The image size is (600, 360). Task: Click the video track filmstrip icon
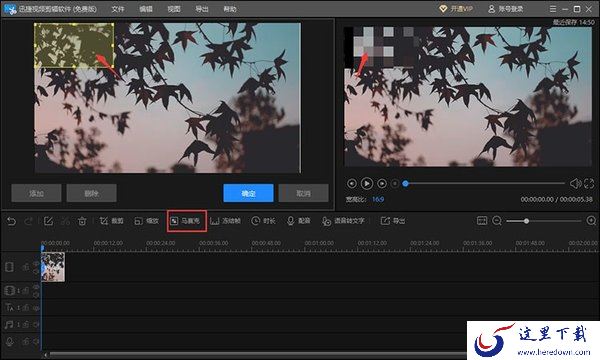coord(9,267)
